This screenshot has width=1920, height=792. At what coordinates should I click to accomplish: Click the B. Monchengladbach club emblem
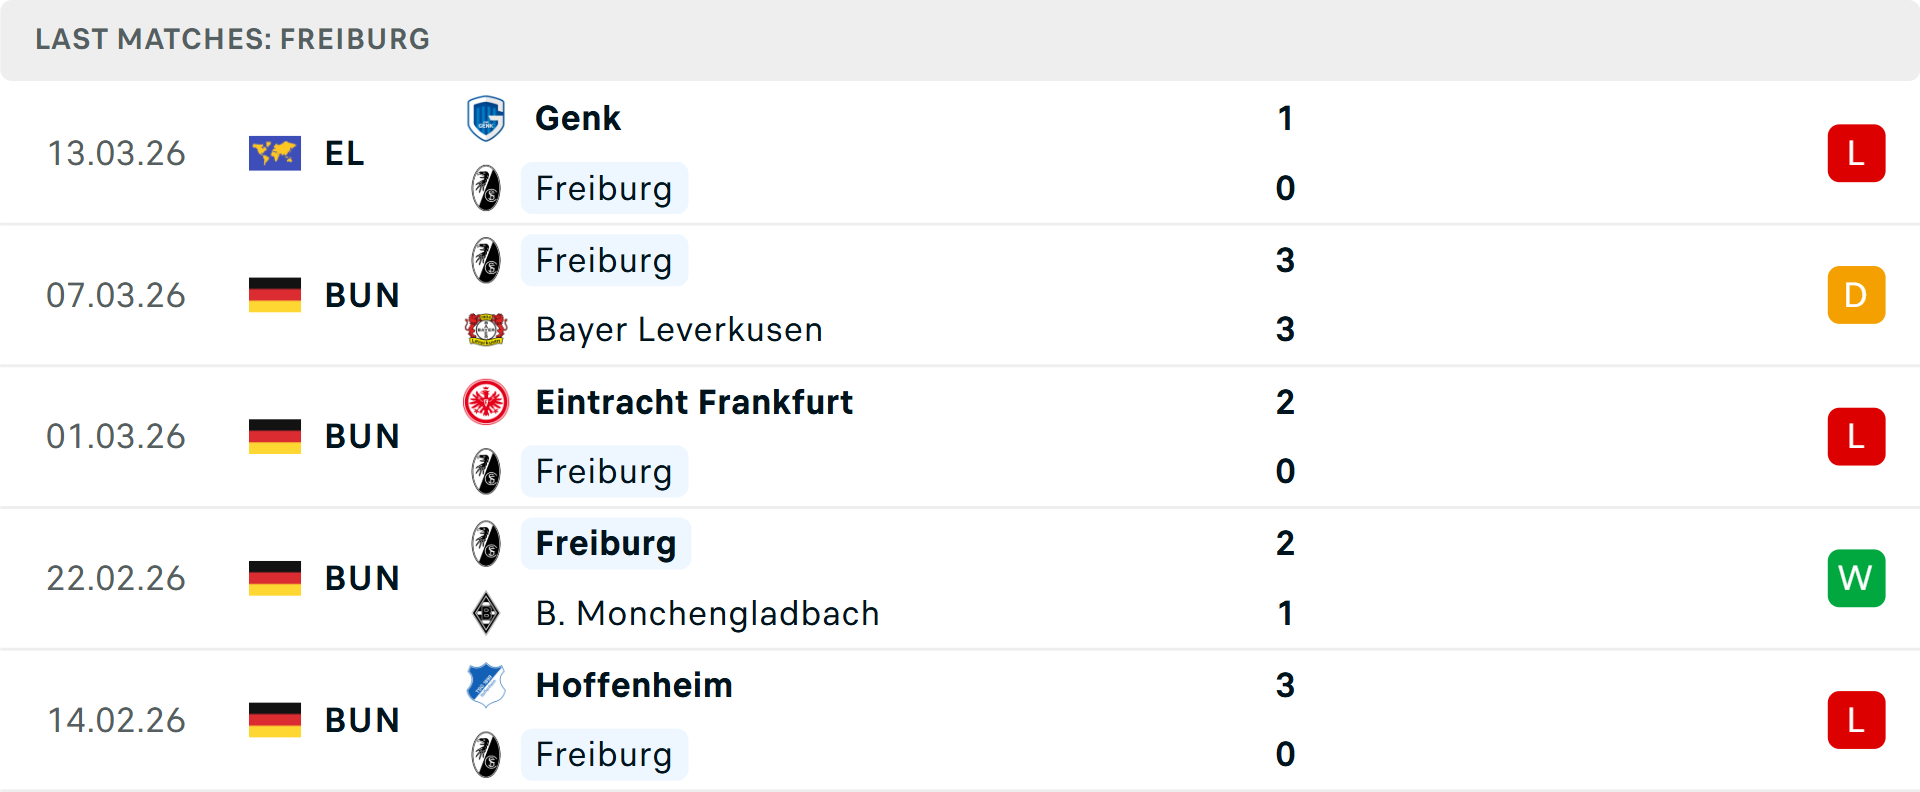tap(486, 613)
